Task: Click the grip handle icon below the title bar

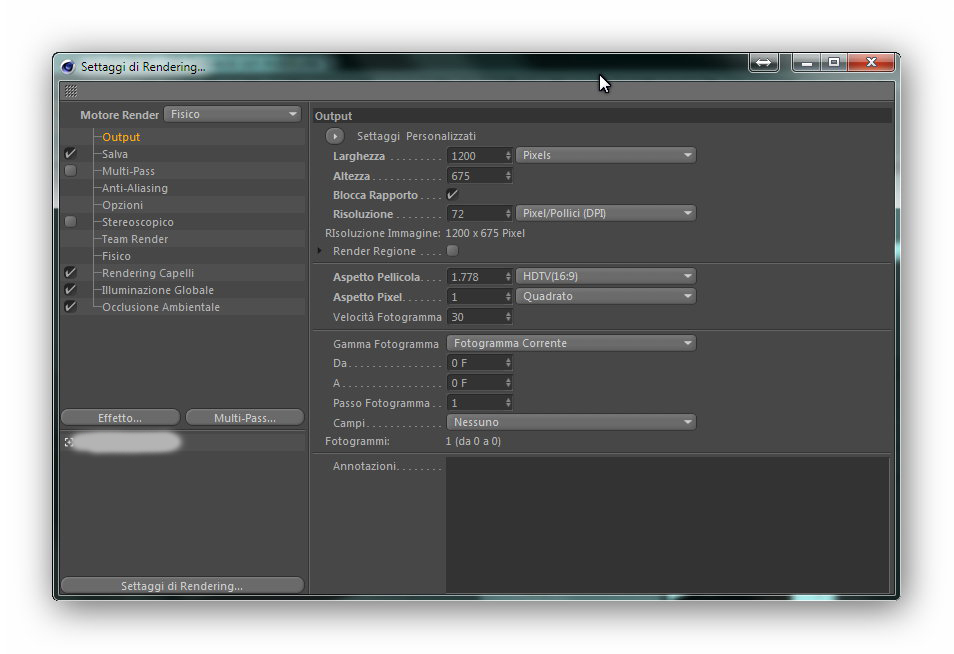Action: (x=71, y=91)
